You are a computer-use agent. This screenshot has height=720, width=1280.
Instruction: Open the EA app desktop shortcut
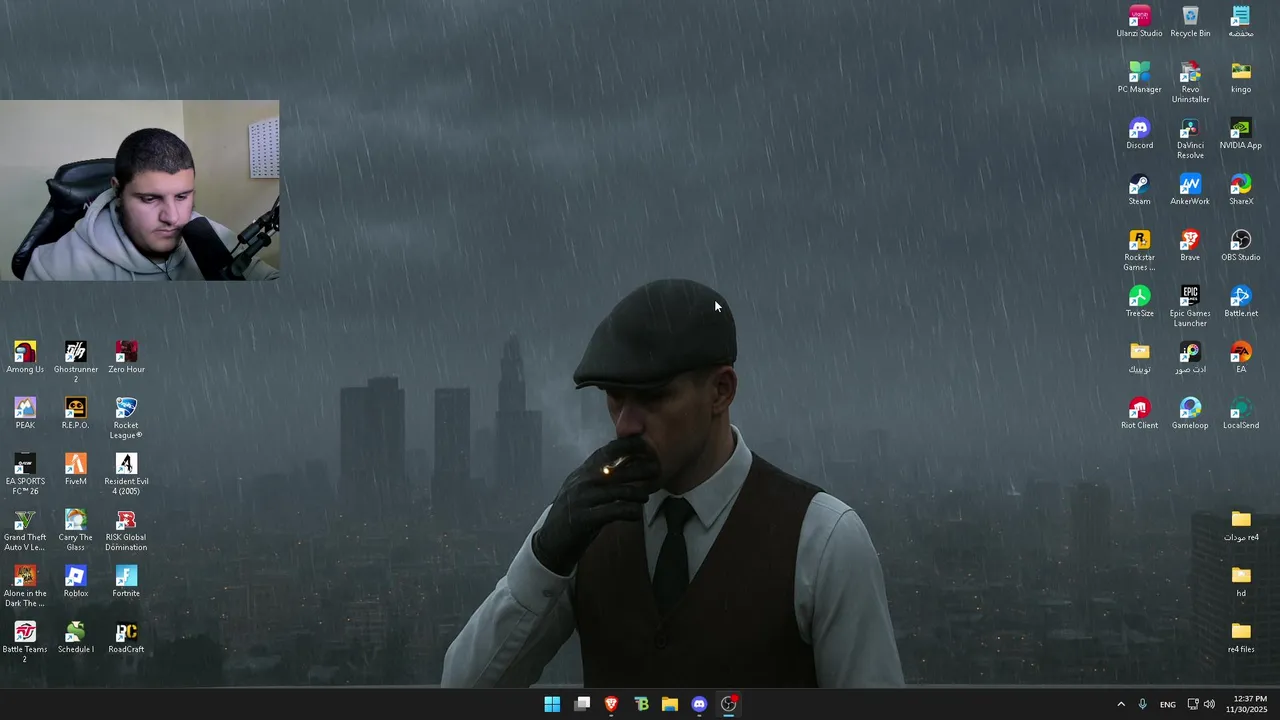click(x=1241, y=357)
